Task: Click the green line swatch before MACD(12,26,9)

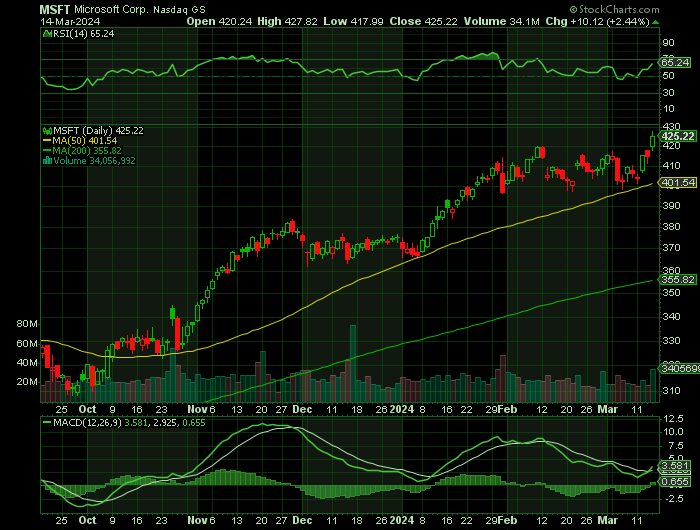Action: 47,422
